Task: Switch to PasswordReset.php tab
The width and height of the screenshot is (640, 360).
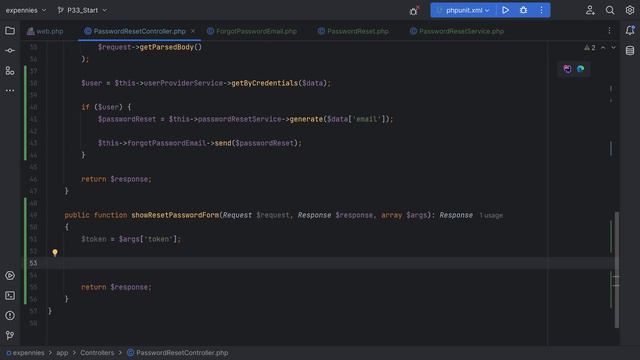Action: (x=353, y=31)
